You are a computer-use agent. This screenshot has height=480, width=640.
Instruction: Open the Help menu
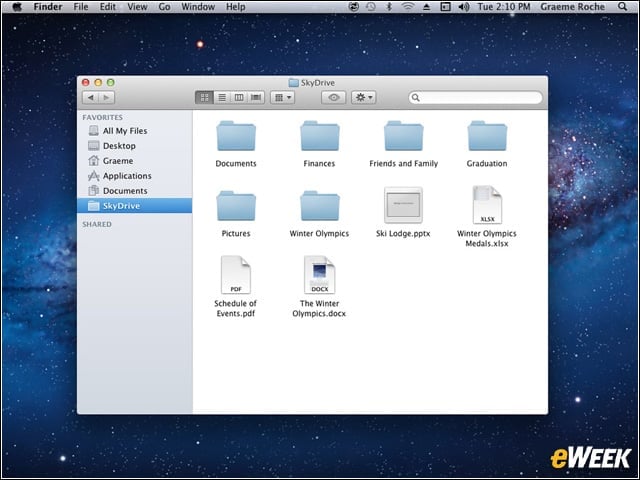click(x=236, y=7)
